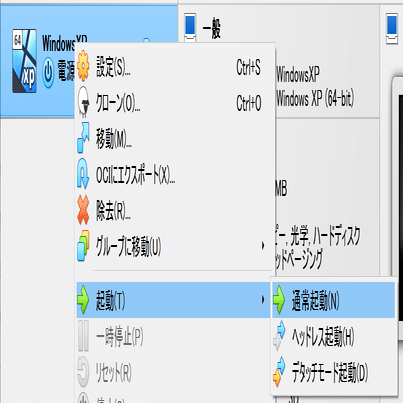
Task: Expand the グループに移動(U) submenu arrow
Action: pos(263,246)
